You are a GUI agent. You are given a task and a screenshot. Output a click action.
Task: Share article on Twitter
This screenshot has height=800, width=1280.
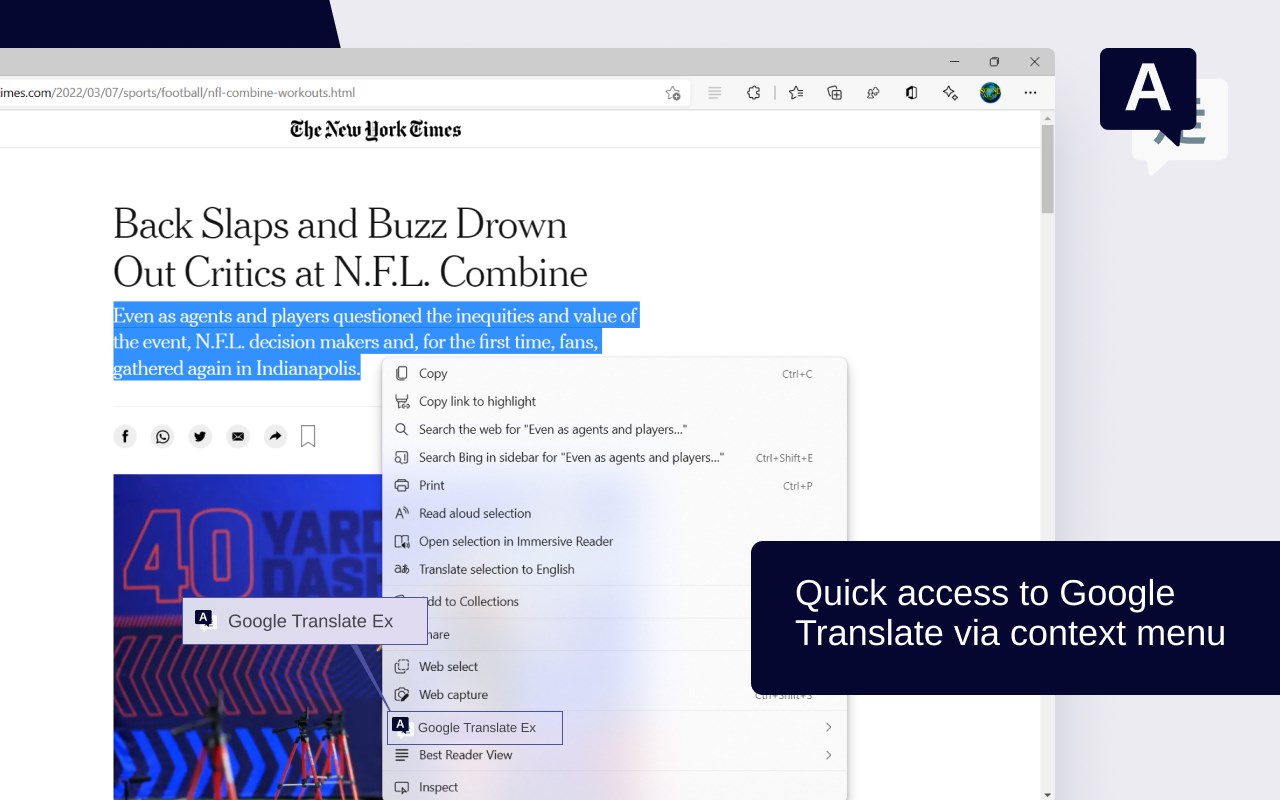click(200, 436)
